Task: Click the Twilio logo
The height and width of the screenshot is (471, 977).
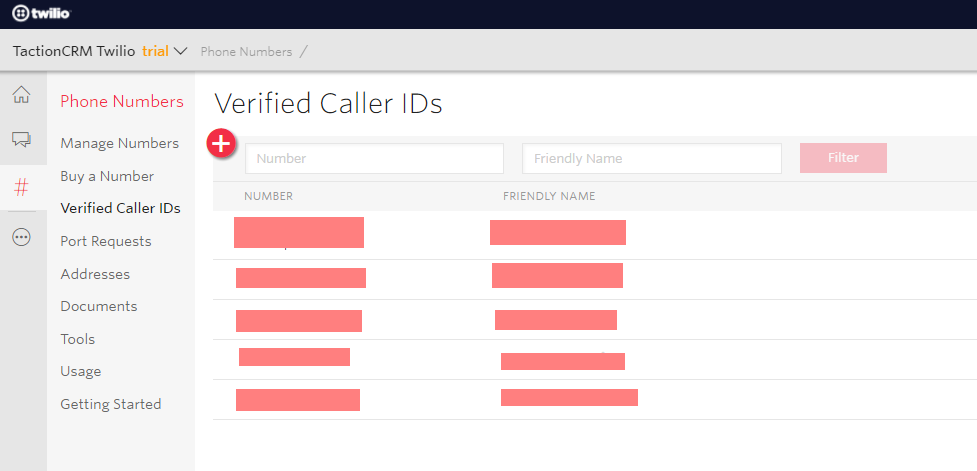Action: 41,13
